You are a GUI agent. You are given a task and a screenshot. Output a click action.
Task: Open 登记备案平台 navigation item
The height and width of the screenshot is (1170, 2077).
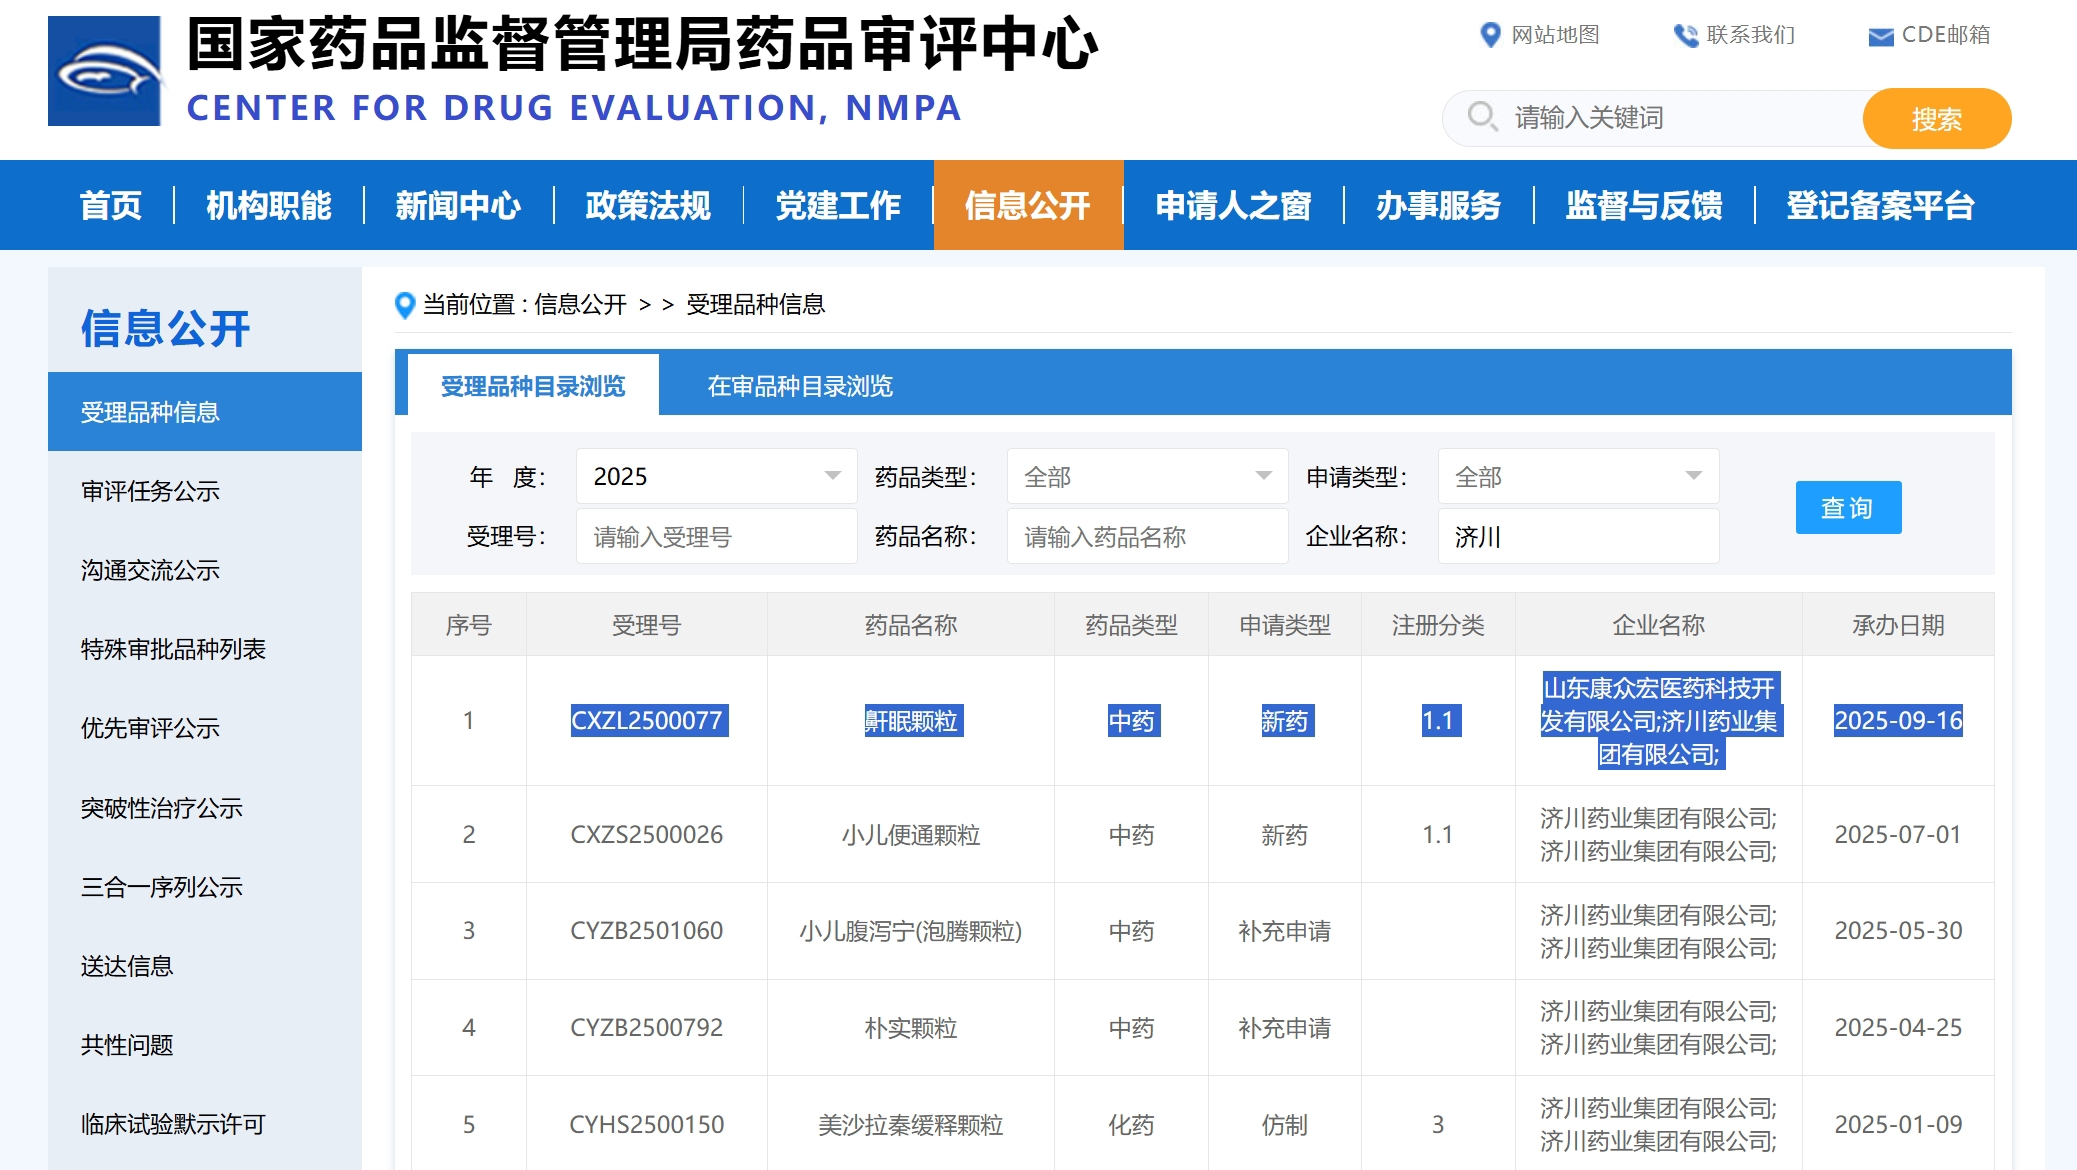pos(1880,206)
